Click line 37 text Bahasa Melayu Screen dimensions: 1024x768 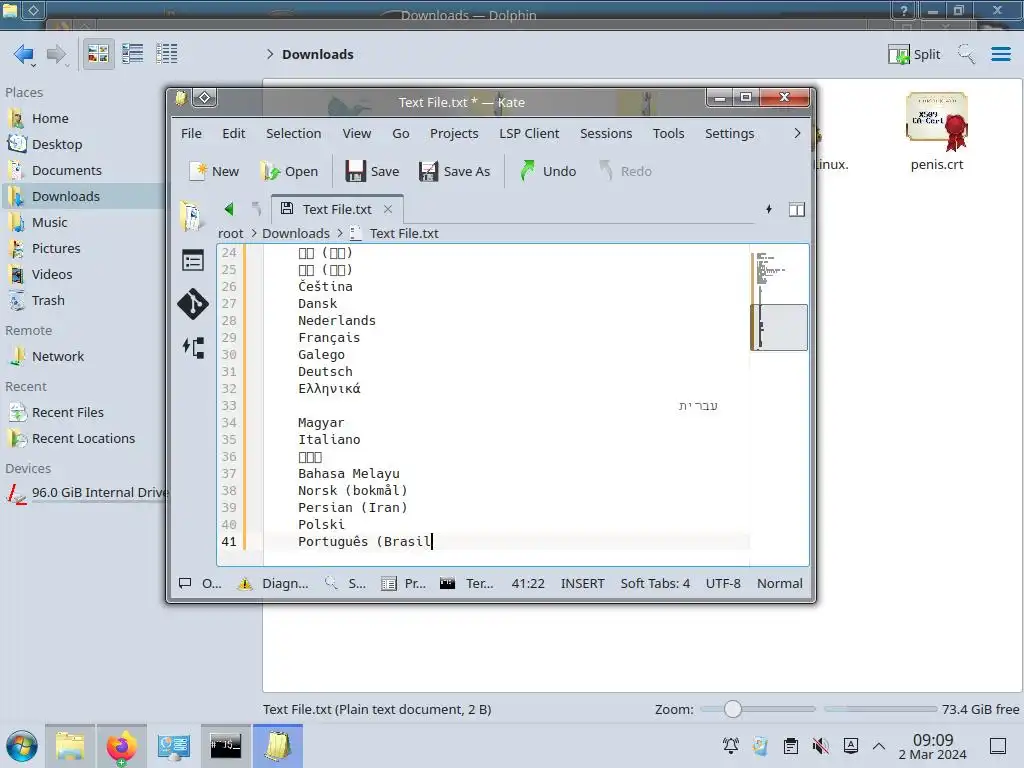(349, 473)
